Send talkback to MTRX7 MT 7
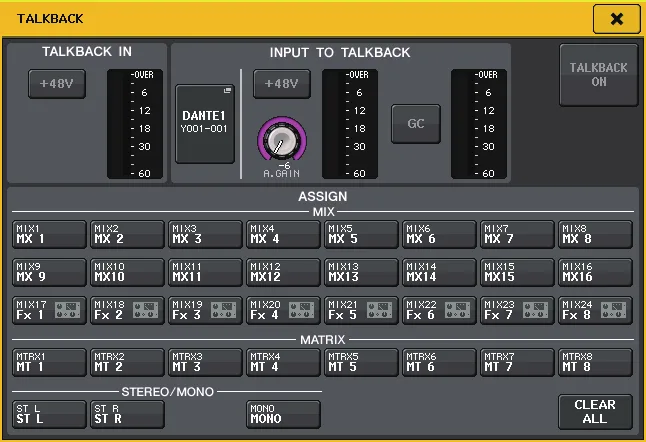This screenshot has width=646, height=442. pyautogui.click(x=517, y=362)
